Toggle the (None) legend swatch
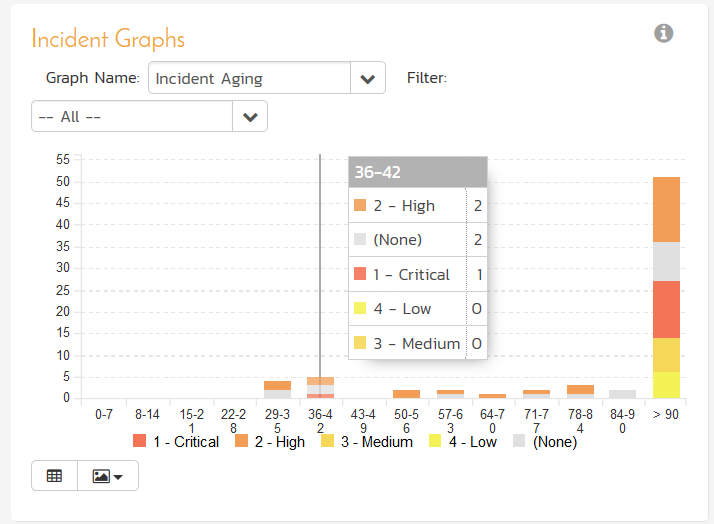Viewport: 714px width, 524px height. pos(520,441)
